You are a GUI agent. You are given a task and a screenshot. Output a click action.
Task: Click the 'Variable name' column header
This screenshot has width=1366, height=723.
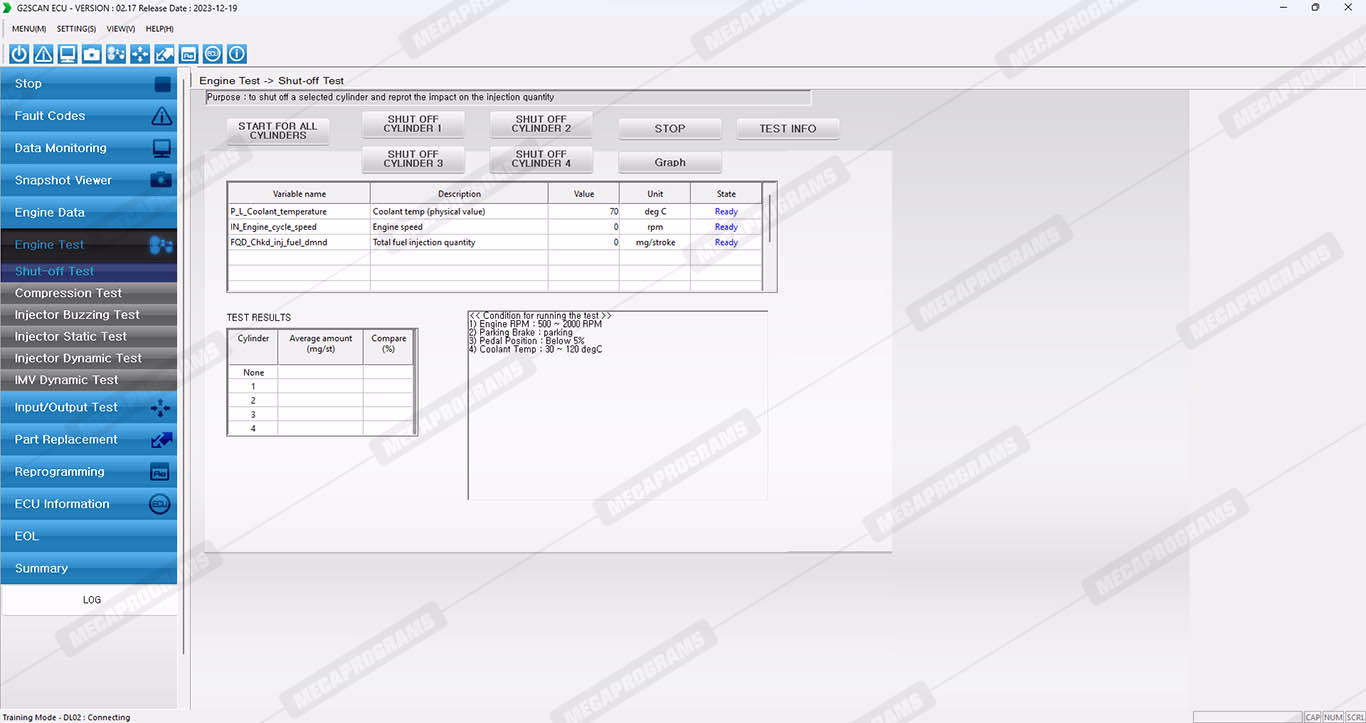[299, 194]
